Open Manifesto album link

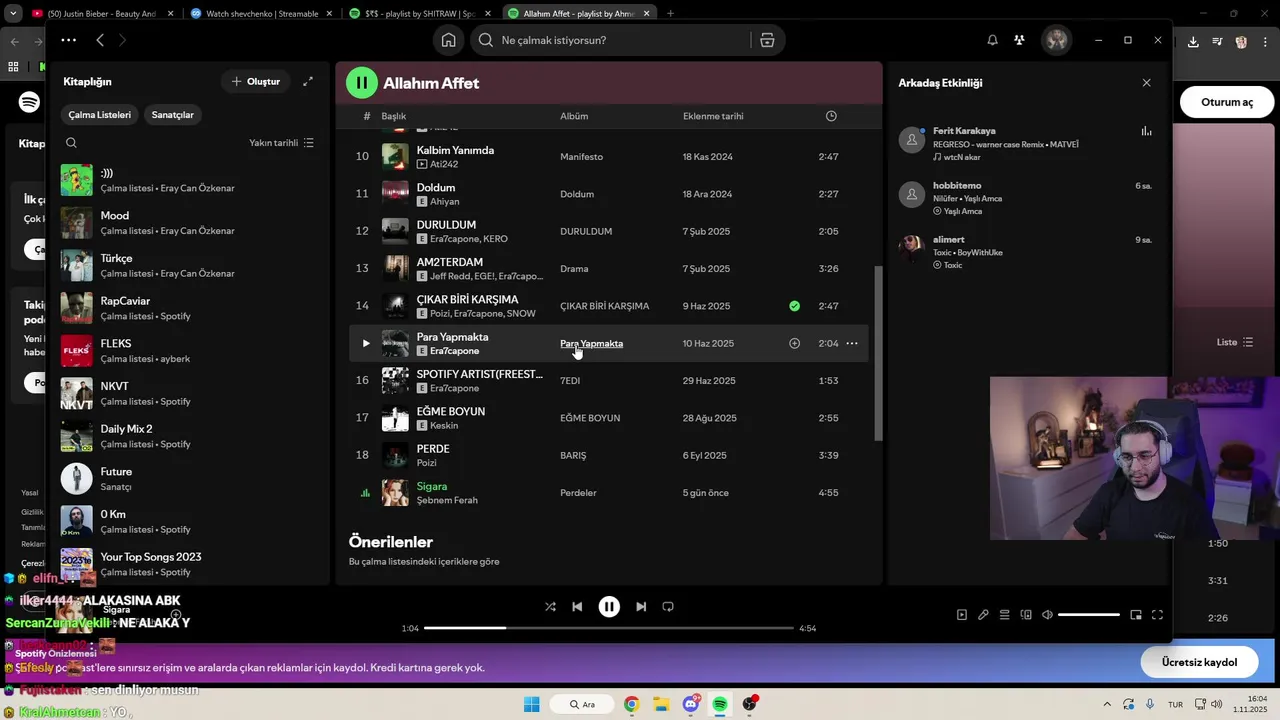pos(581,157)
